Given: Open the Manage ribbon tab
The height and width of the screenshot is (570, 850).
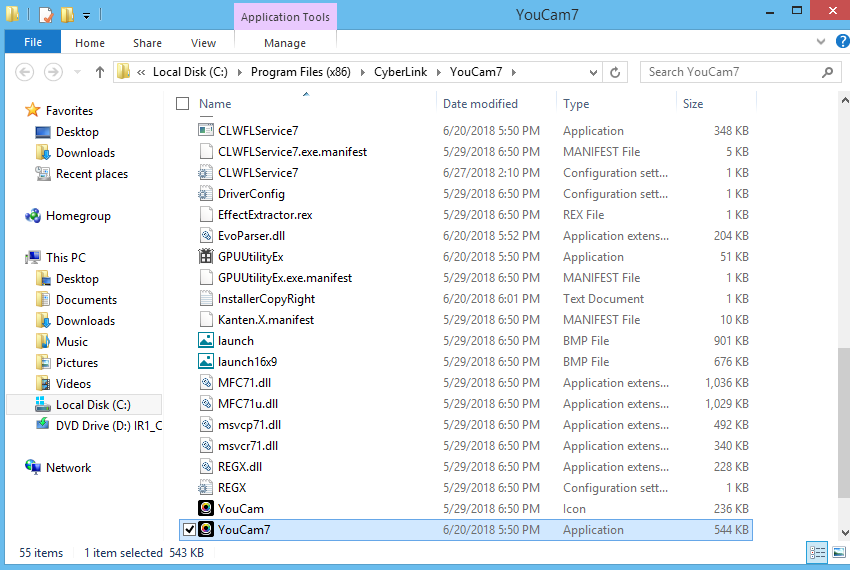Looking at the screenshot, I should tap(285, 43).
